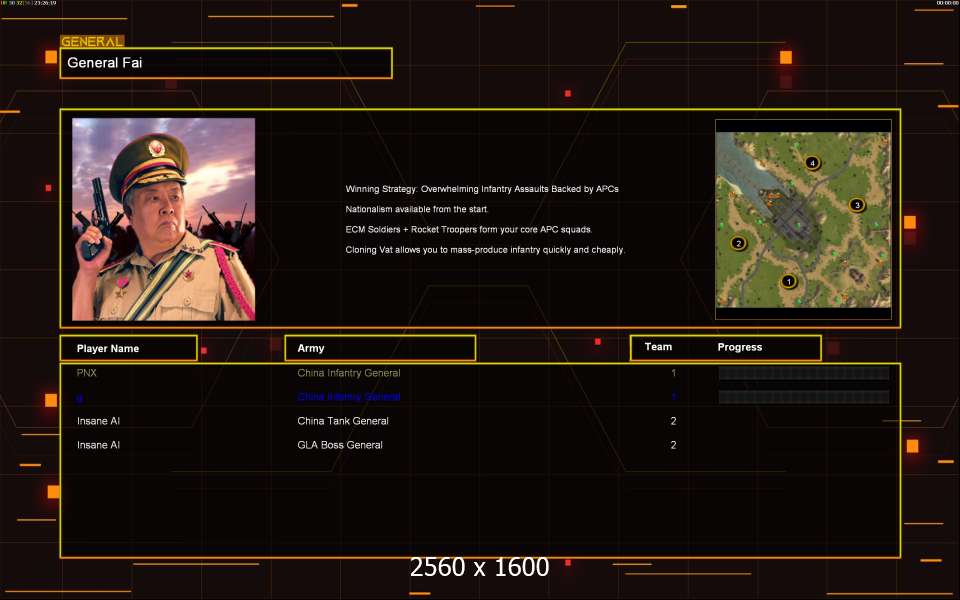Image resolution: width=960 pixels, height=600 pixels.
Task: Click the GENERAL label tag
Action: [x=92, y=42]
